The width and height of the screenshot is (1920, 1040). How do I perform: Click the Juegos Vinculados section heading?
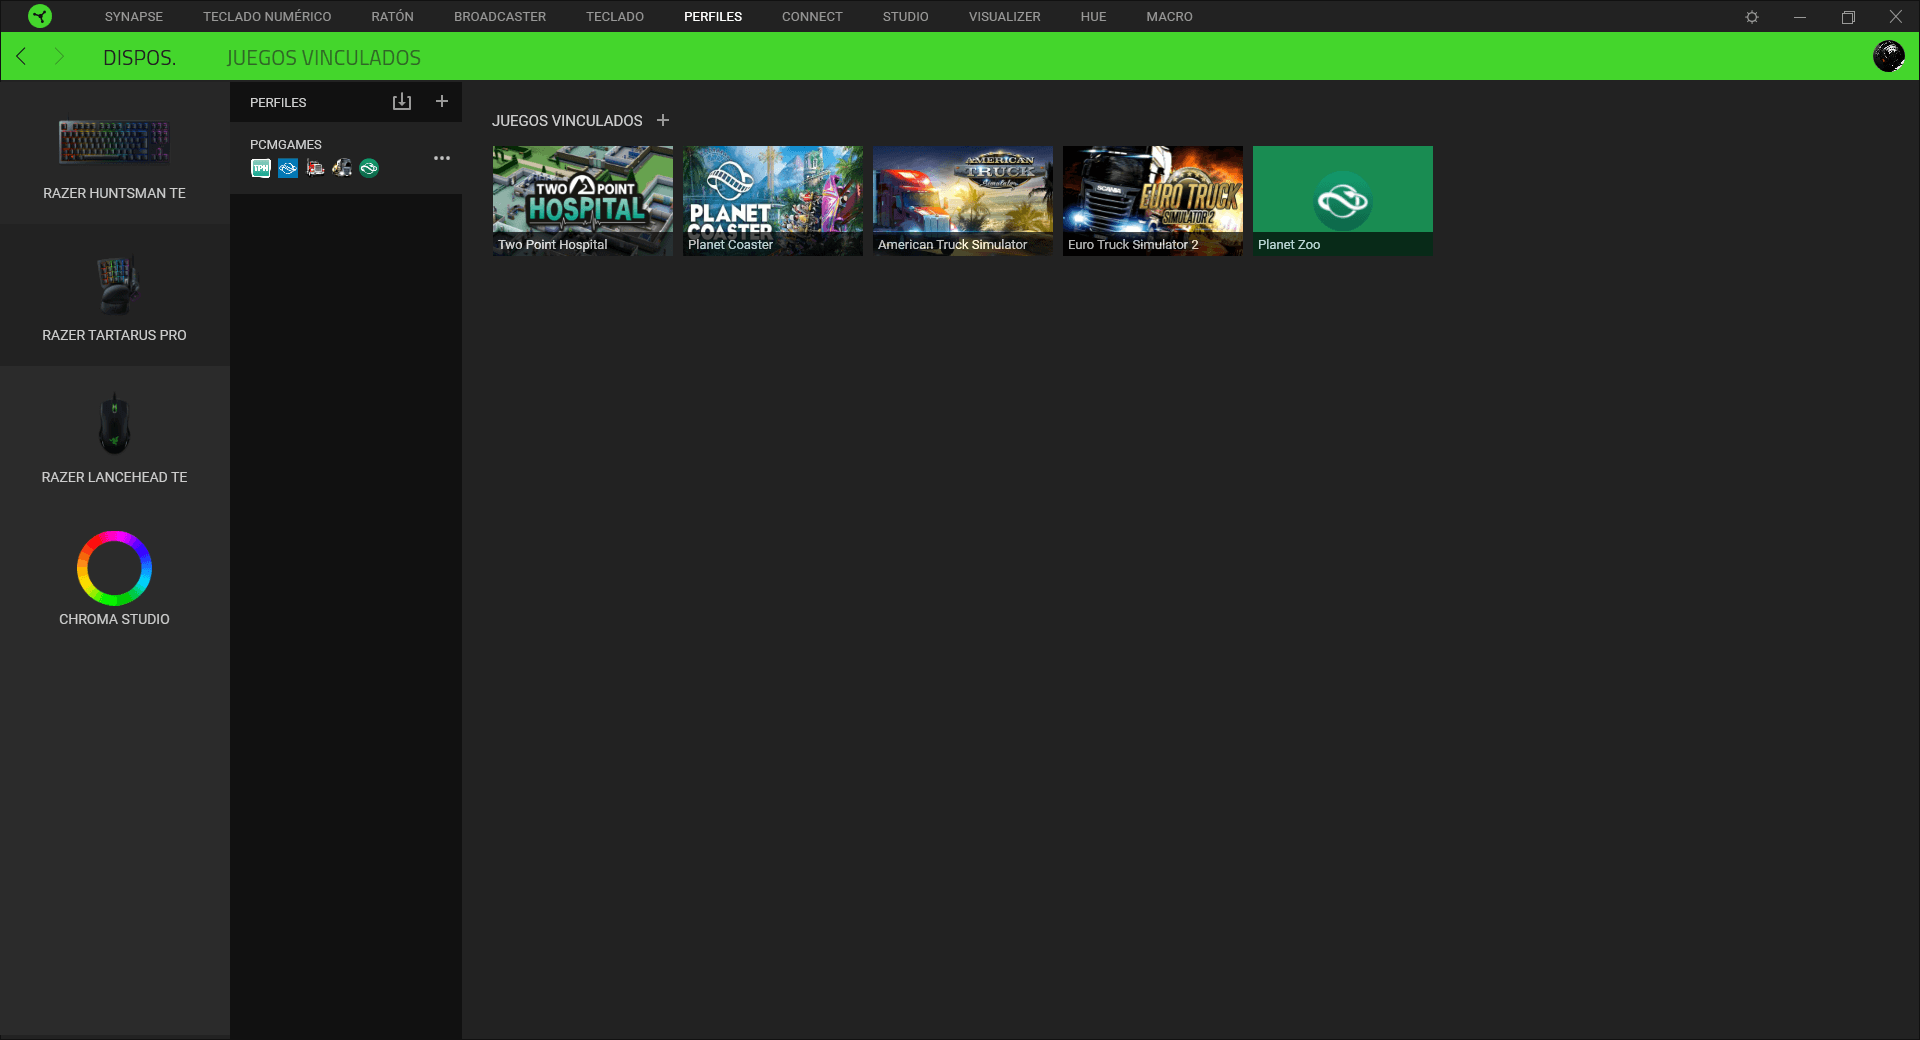tap(567, 121)
